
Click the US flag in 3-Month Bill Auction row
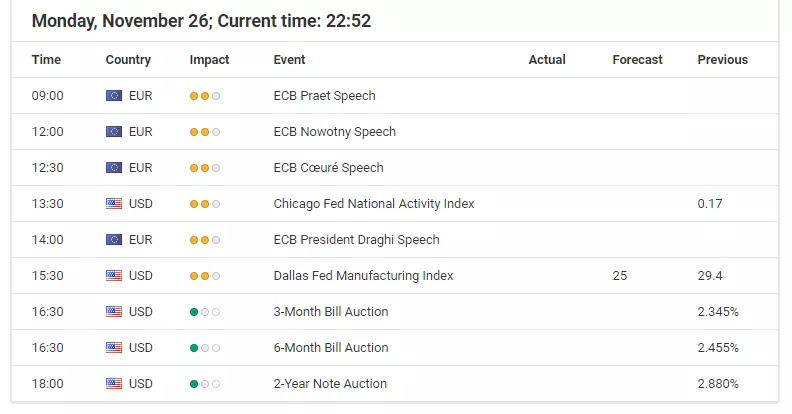(x=114, y=312)
